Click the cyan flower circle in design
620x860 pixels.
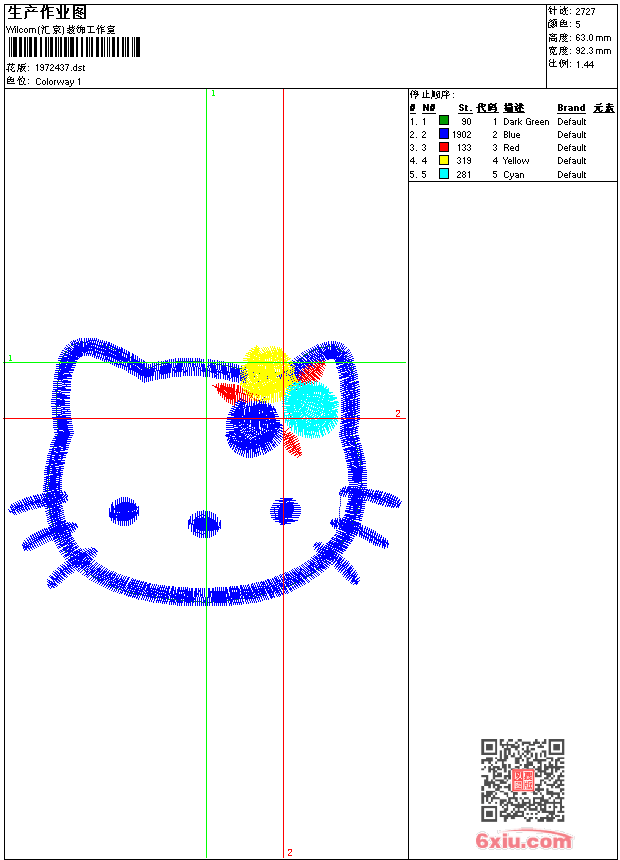click(312, 409)
